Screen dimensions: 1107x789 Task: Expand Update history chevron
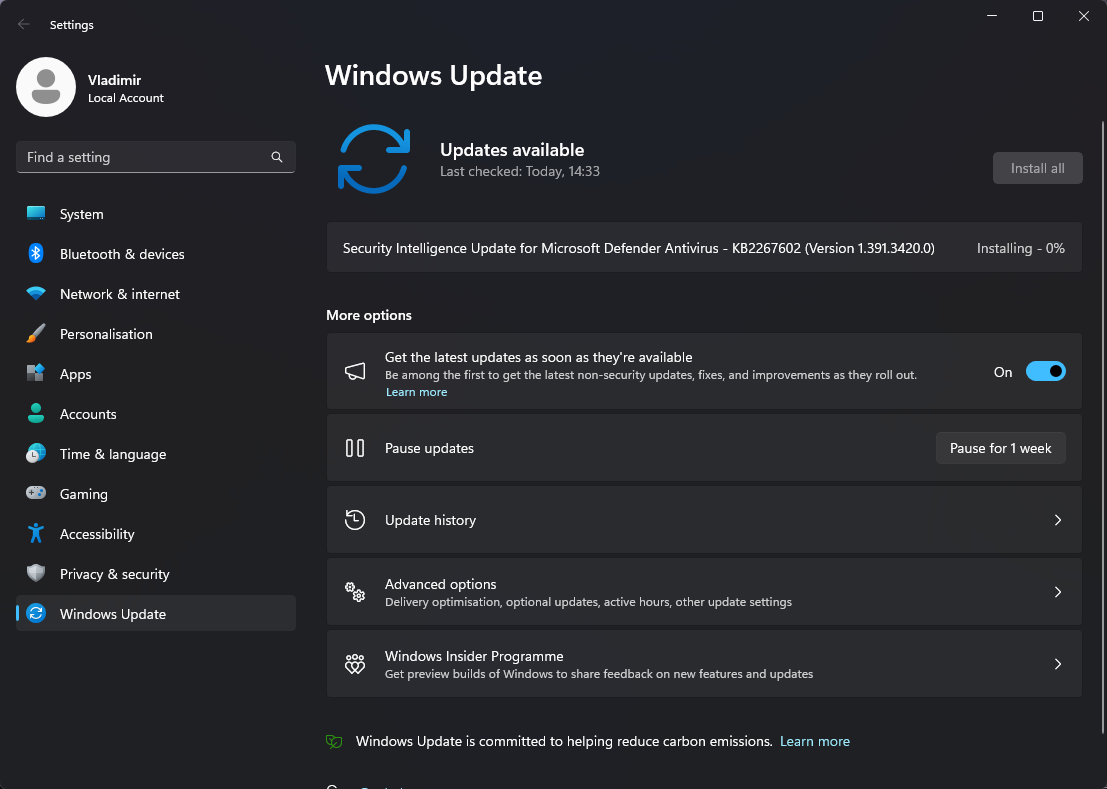click(1058, 520)
